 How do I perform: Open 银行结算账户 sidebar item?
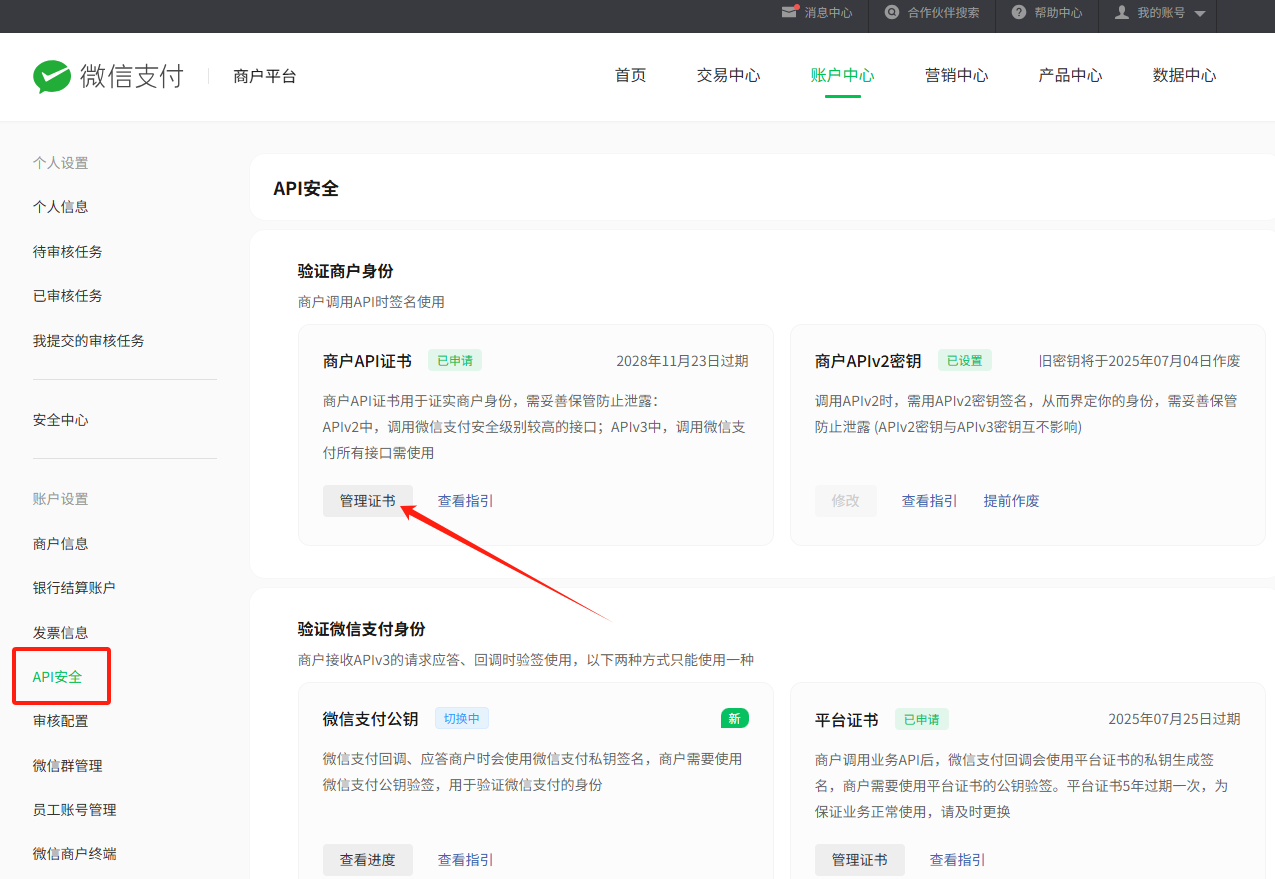(74, 588)
